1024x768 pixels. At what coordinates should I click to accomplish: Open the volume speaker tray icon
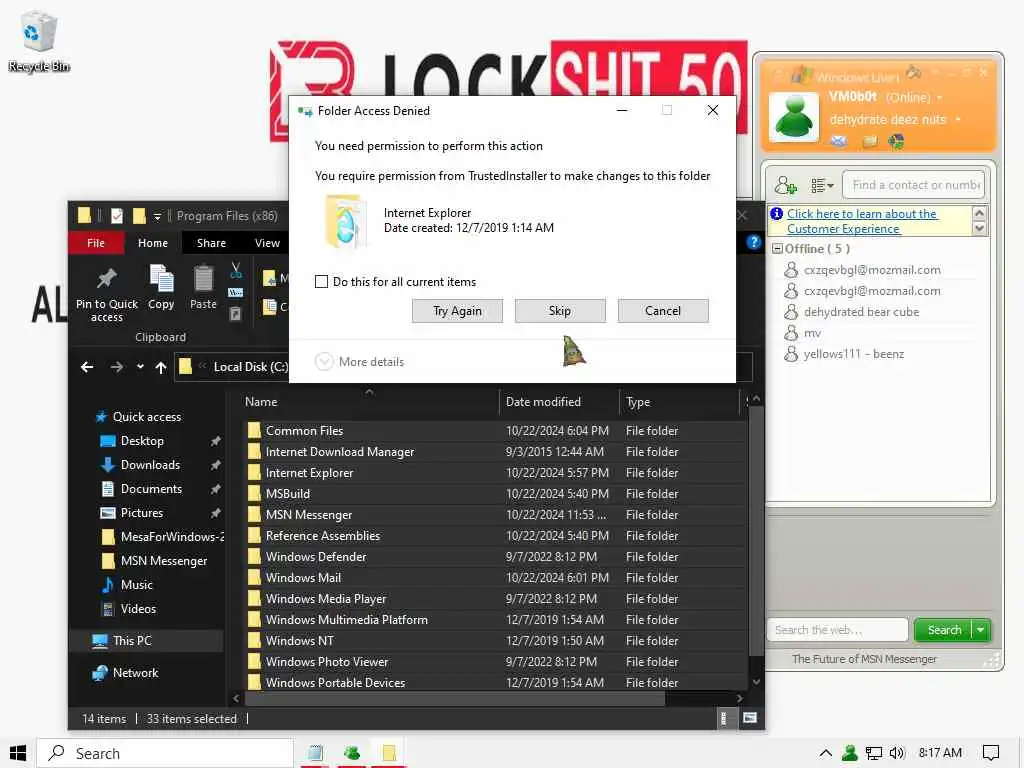[x=897, y=753]
